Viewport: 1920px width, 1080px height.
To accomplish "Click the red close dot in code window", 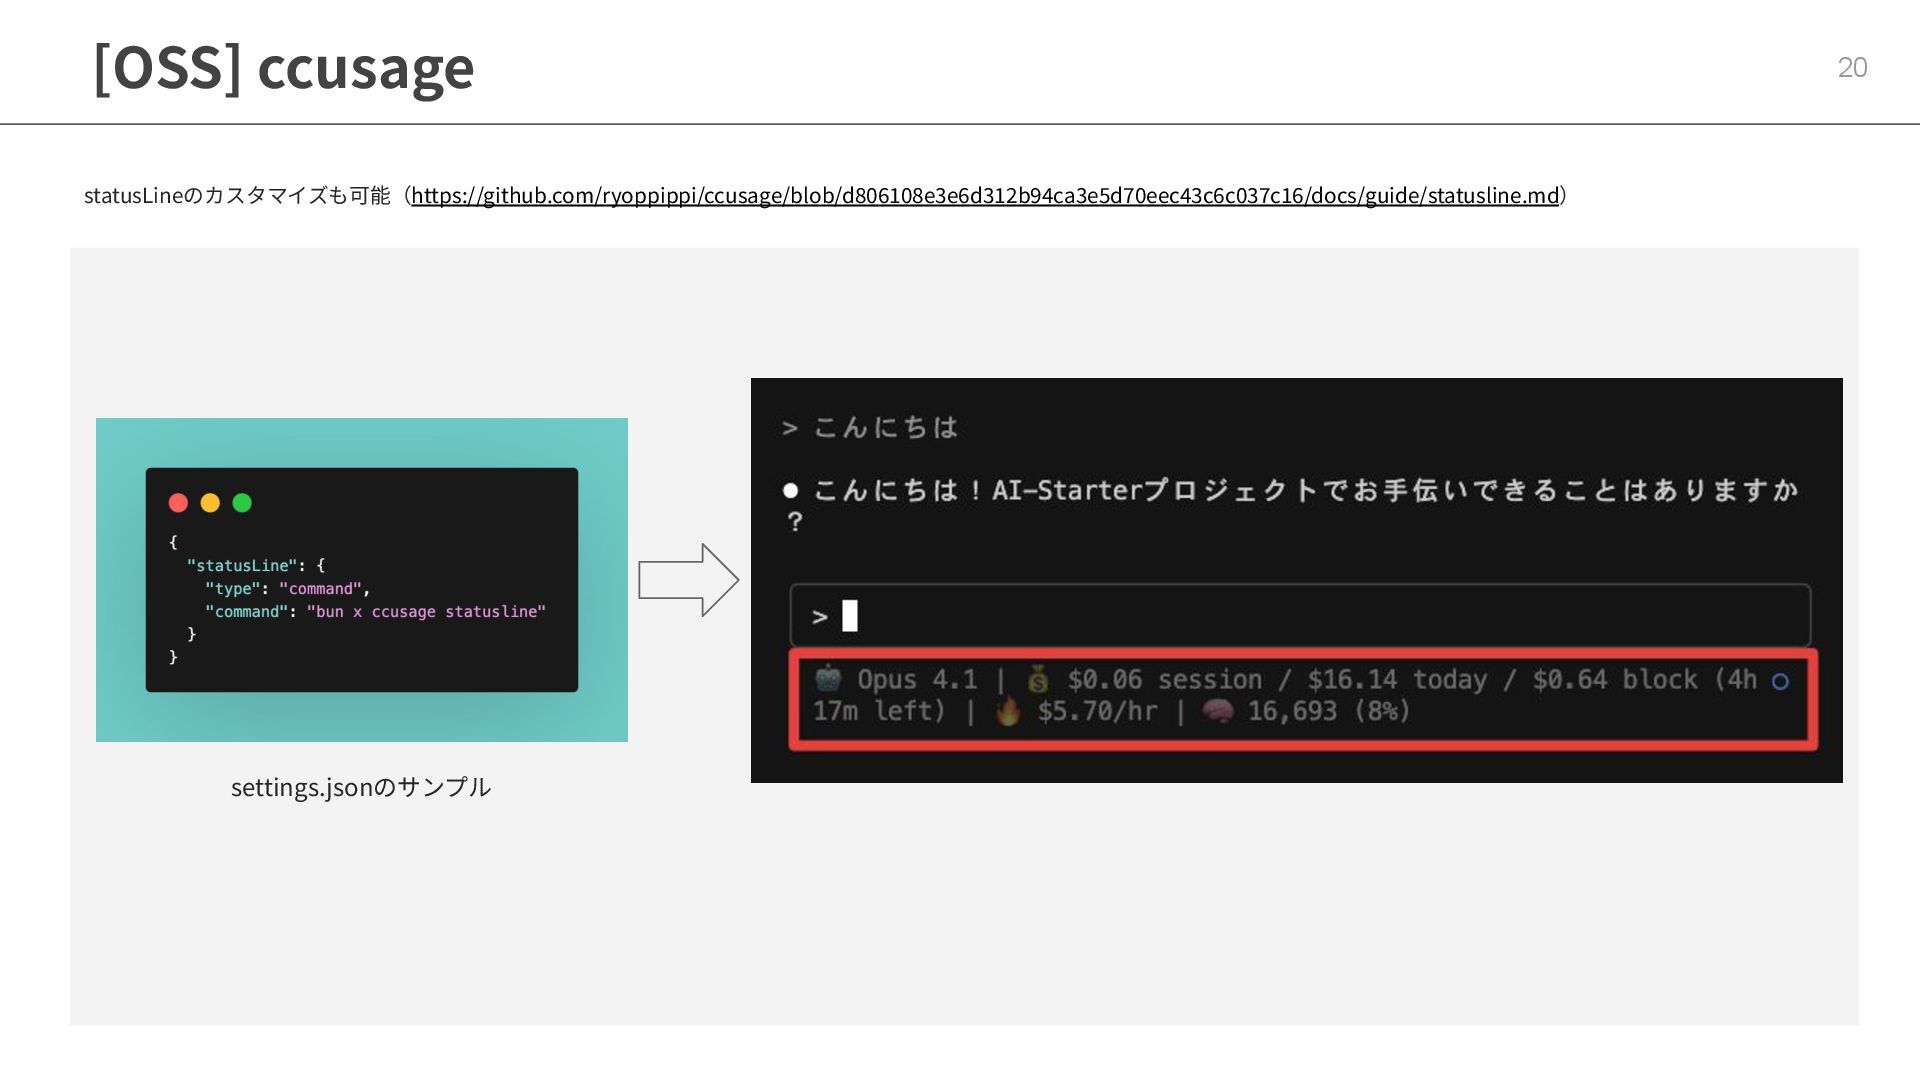I will [178, 503].
